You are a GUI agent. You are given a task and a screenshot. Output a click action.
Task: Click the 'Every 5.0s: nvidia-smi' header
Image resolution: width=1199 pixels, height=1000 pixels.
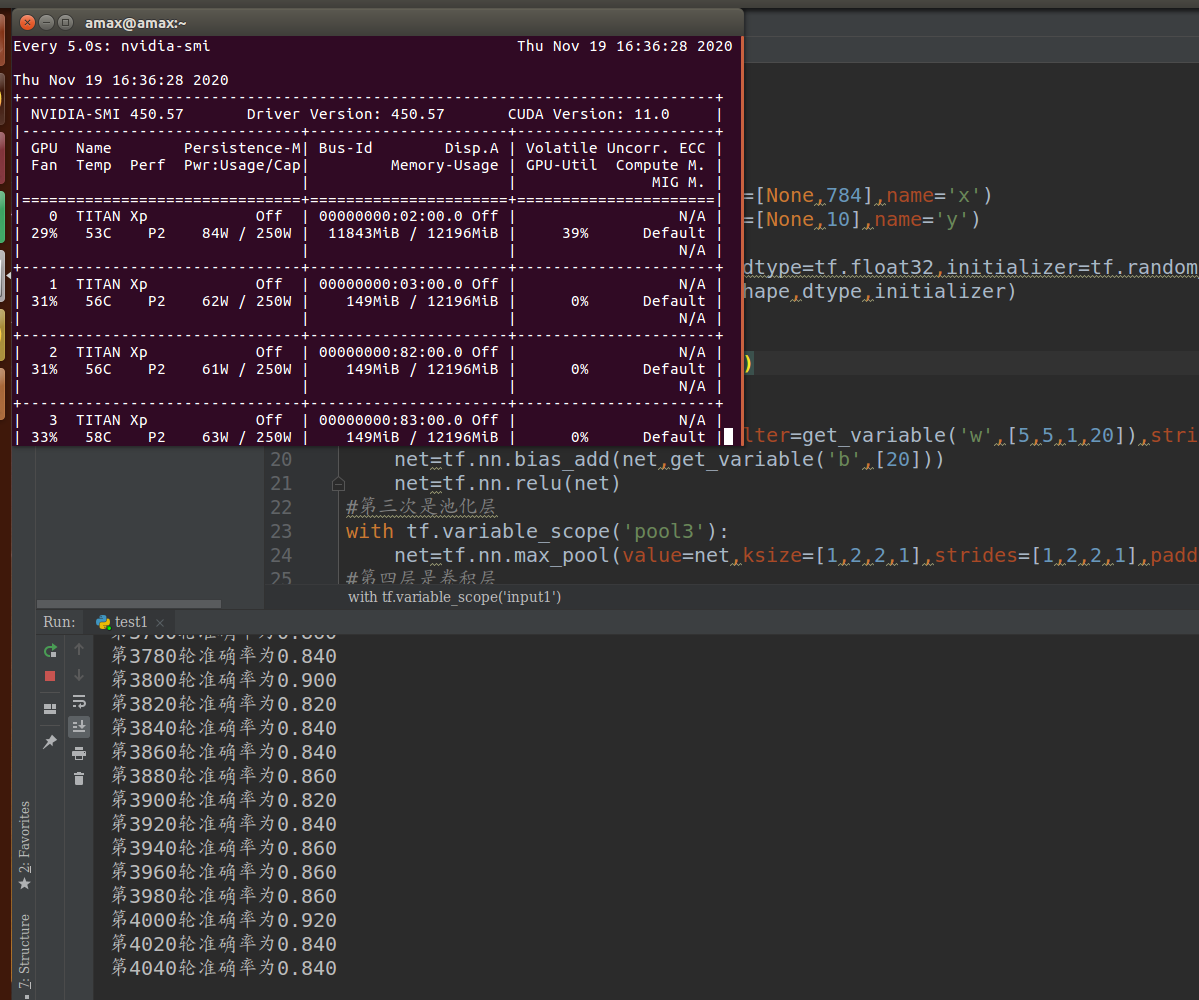[112, 47]
